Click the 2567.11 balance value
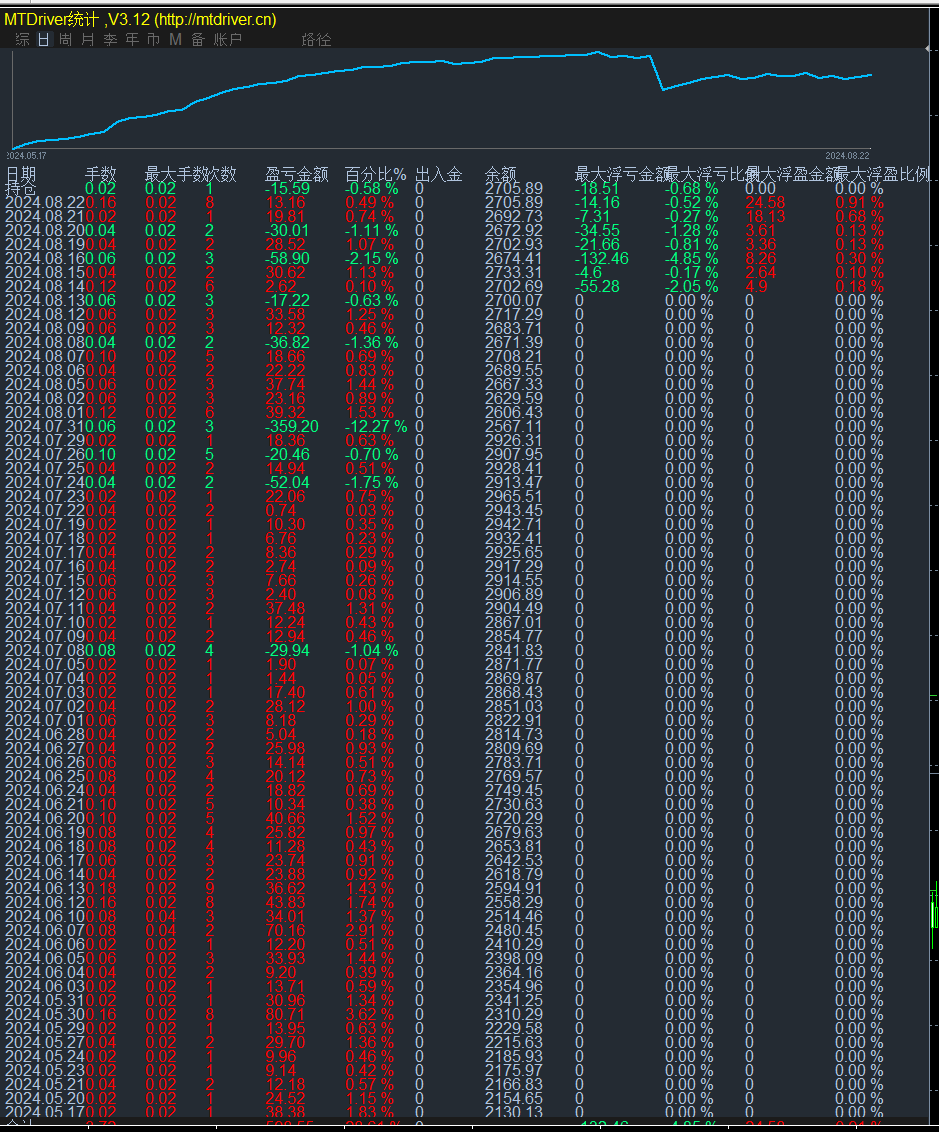This screenshot has height=1132, width=939. [514, 427]
